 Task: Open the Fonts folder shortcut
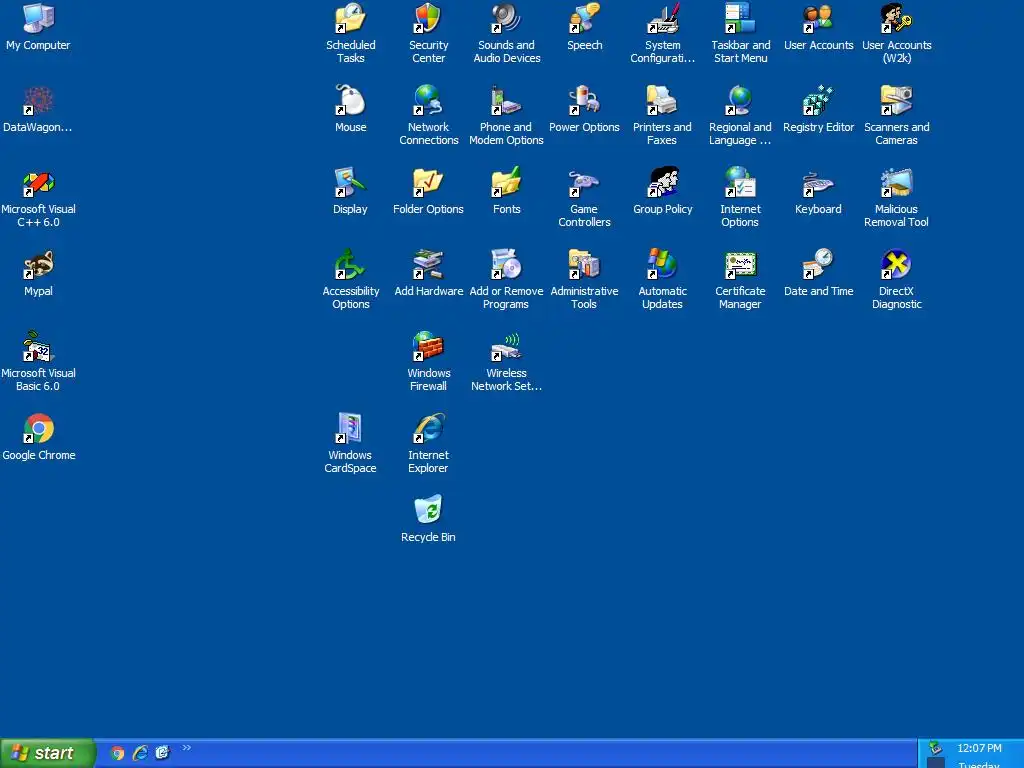point(507,191)
